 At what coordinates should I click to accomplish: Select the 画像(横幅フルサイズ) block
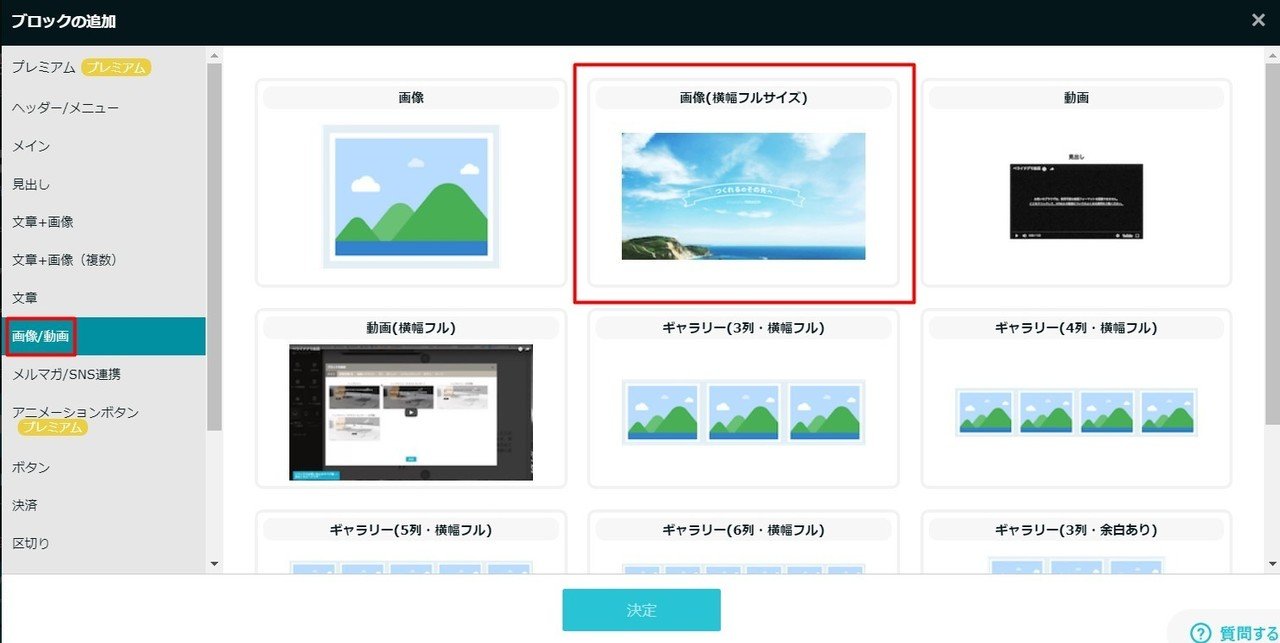tap(743, 183)
